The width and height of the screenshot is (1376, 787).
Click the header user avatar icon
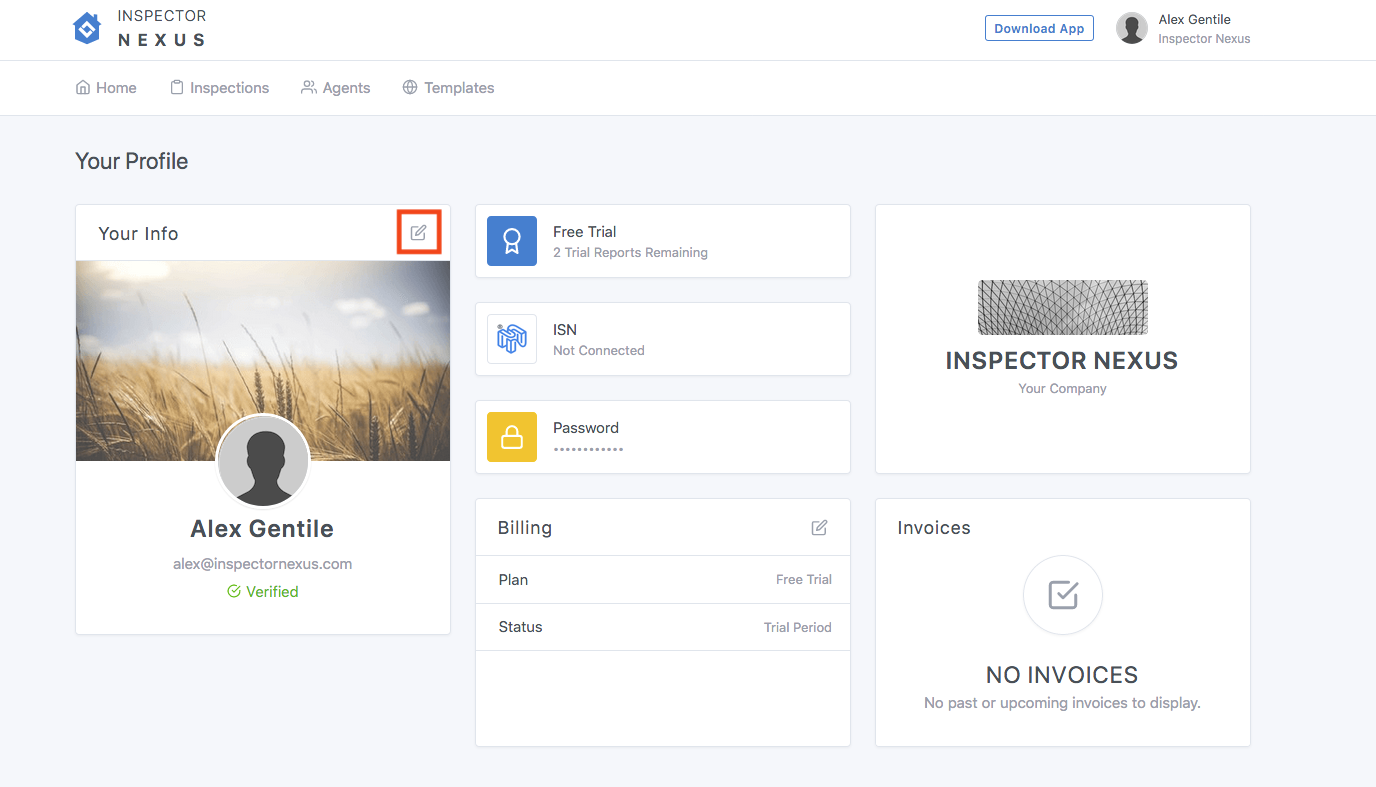1132,28
